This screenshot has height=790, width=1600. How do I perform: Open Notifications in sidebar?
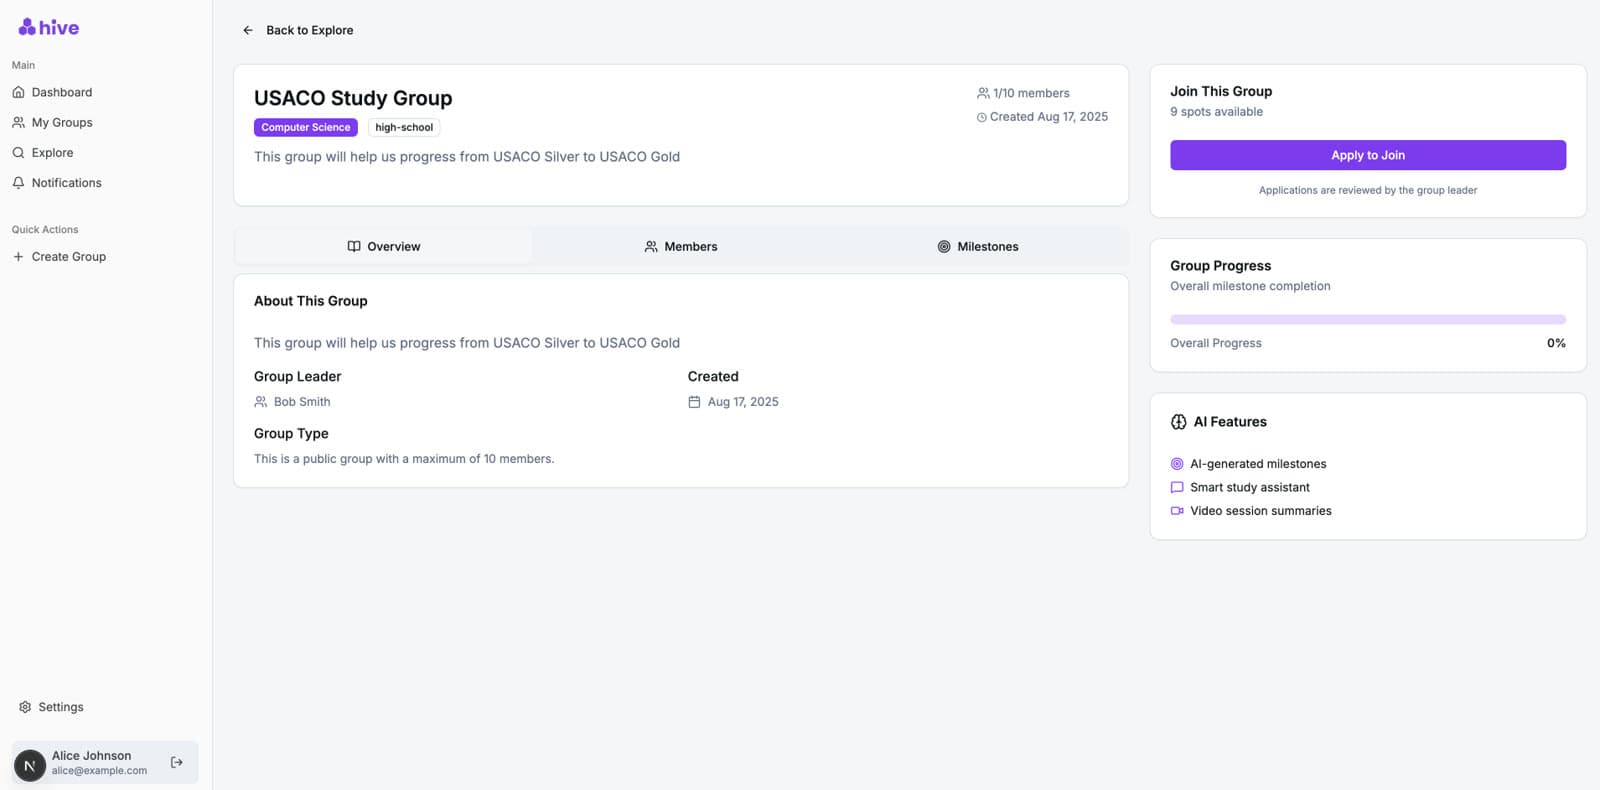click(105, 183)
